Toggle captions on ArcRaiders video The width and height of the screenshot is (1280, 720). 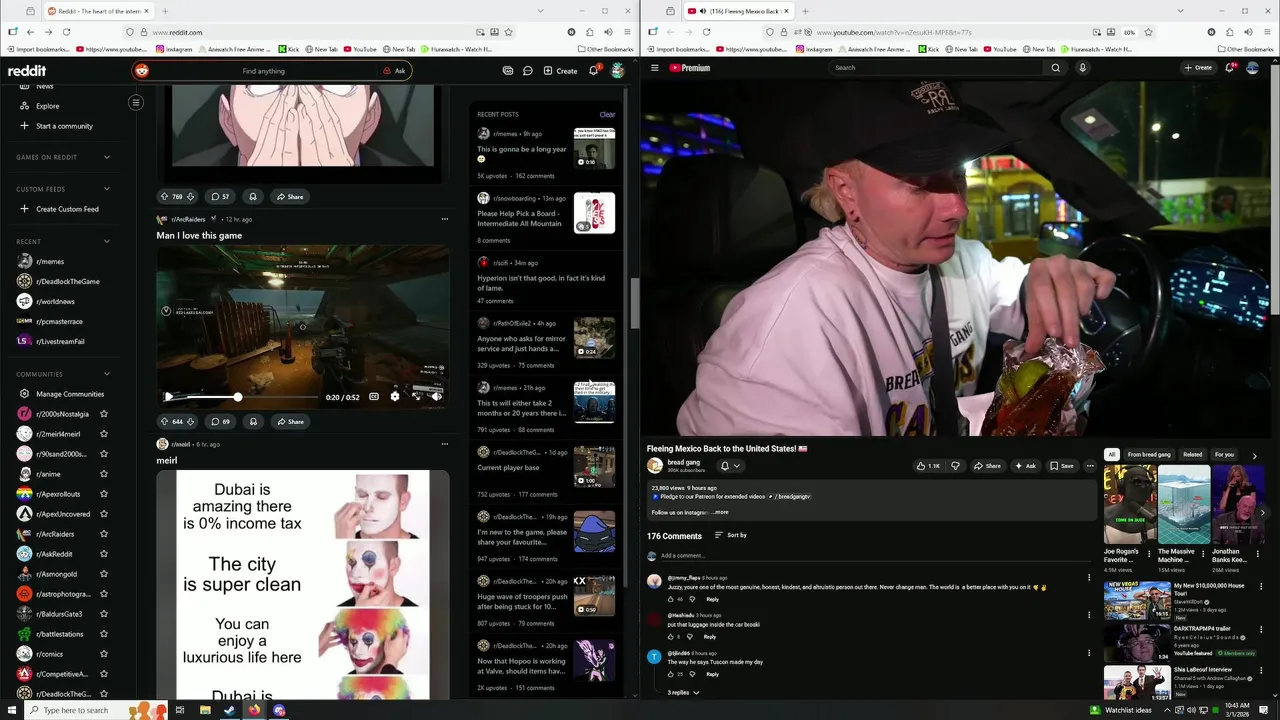coord(373,397)
